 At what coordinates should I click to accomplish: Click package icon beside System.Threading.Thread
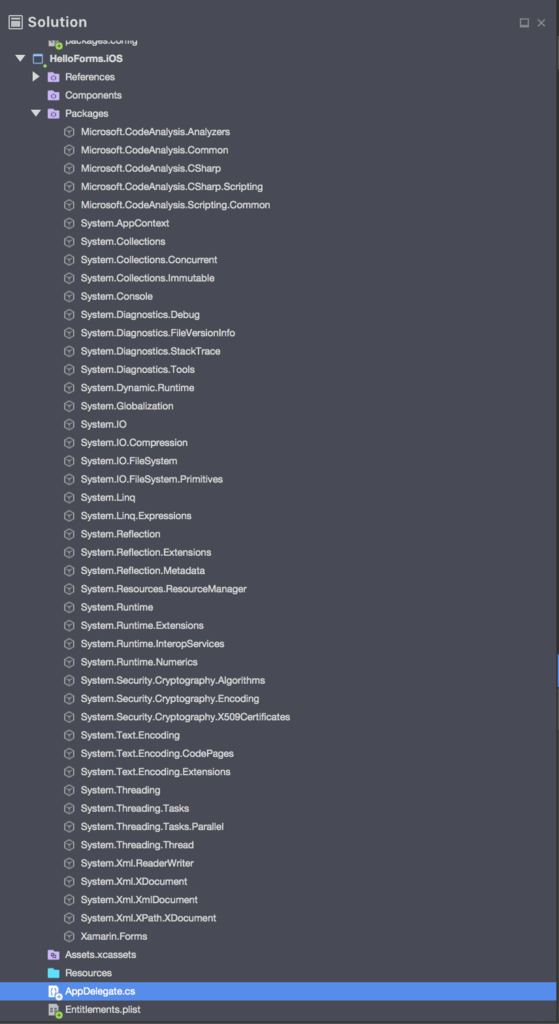coord(69,845)
